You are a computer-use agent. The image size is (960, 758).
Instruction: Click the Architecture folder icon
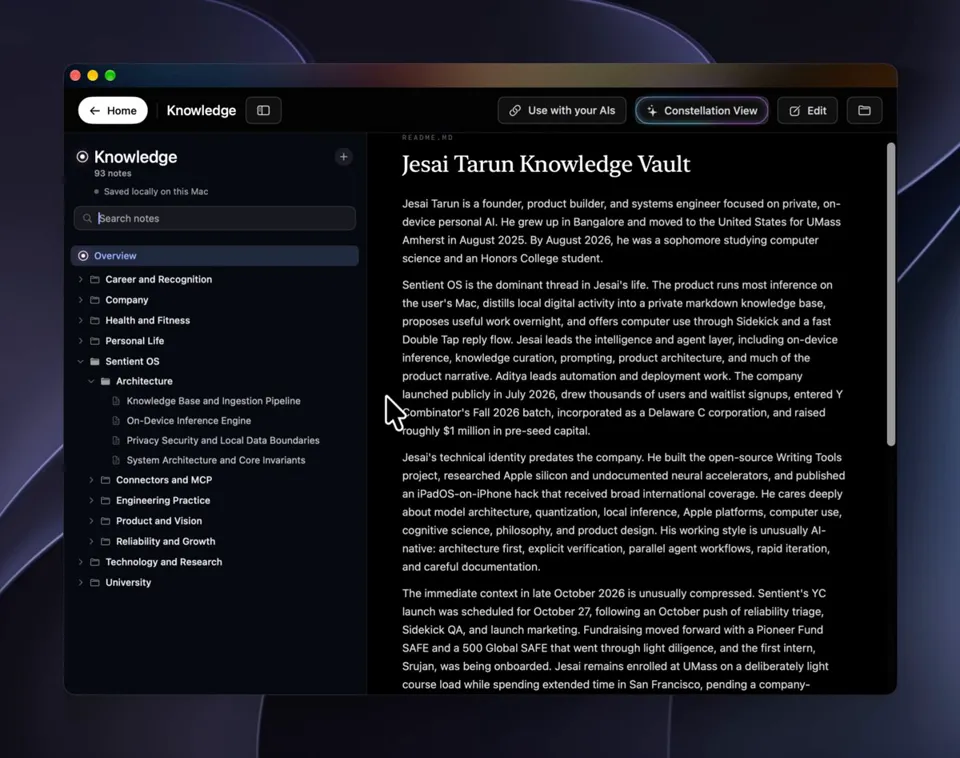105,381
